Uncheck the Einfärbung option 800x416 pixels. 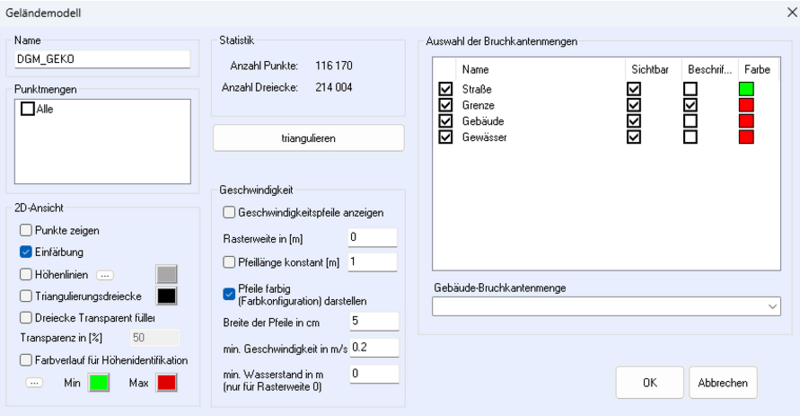pos(27,252)
